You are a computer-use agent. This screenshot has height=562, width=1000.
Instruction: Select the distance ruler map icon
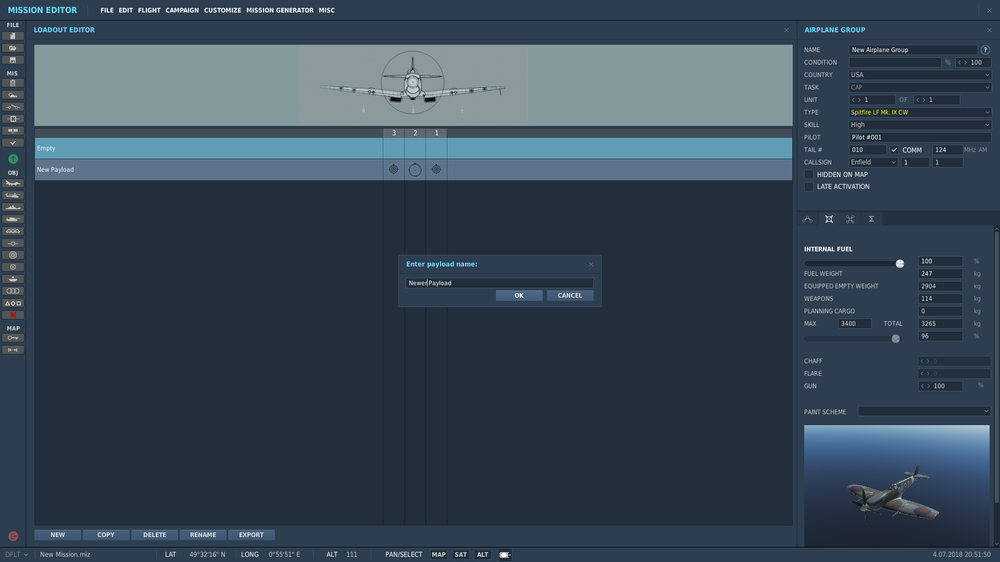coord(13,350)
